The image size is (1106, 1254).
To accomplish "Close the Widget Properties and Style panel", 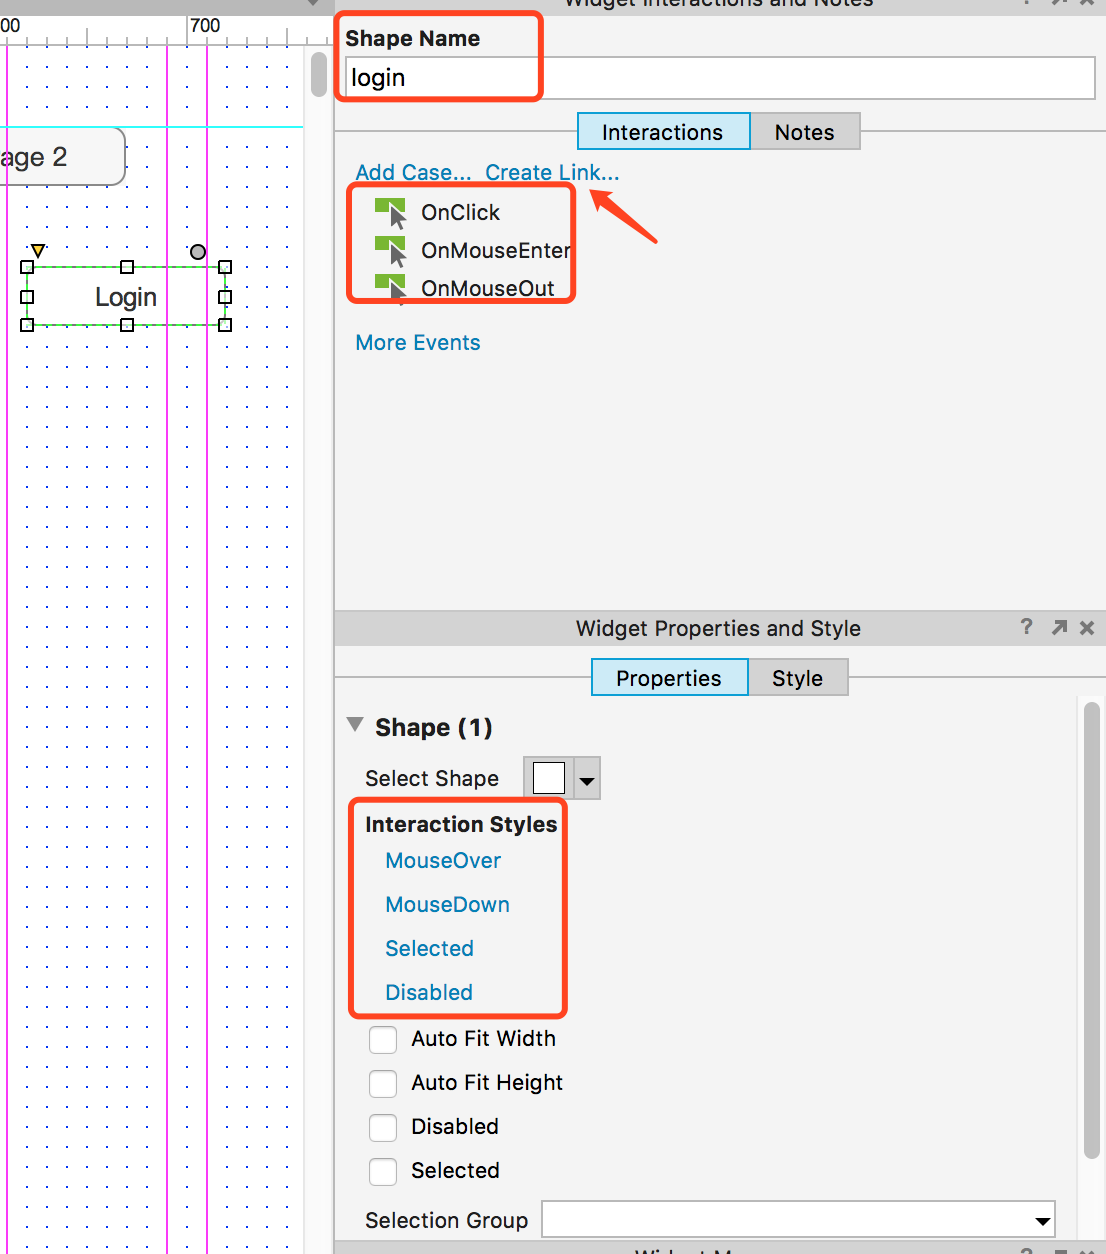I will 1087,628.
